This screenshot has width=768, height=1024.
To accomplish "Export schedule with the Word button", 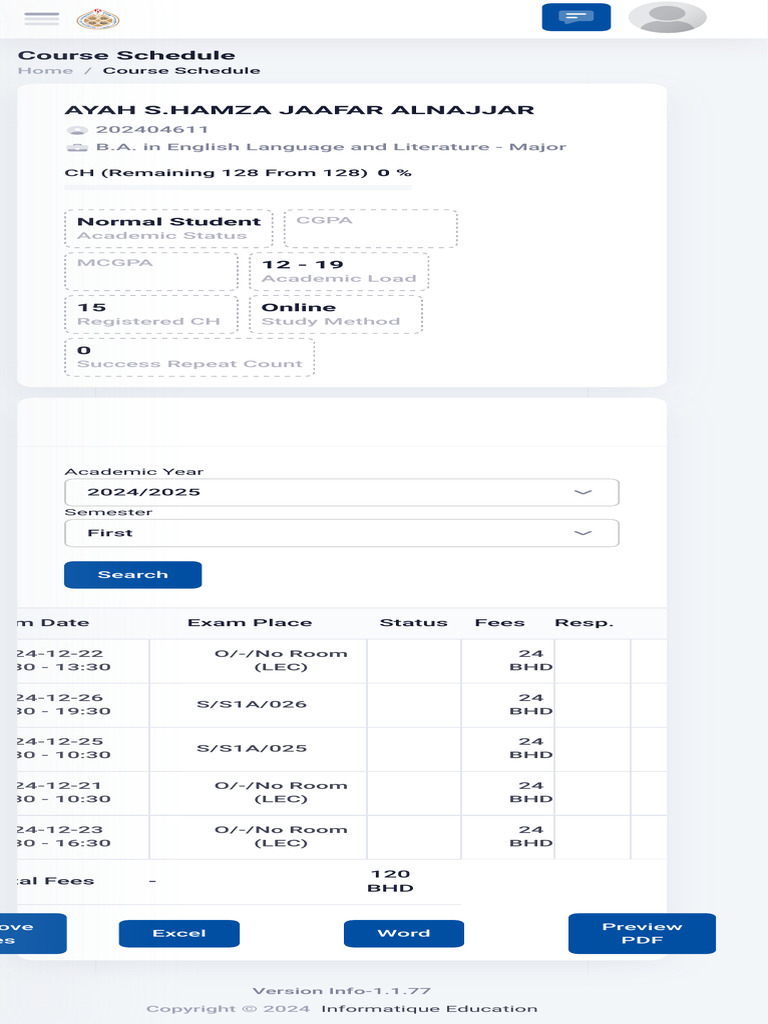I will [404, 933].
